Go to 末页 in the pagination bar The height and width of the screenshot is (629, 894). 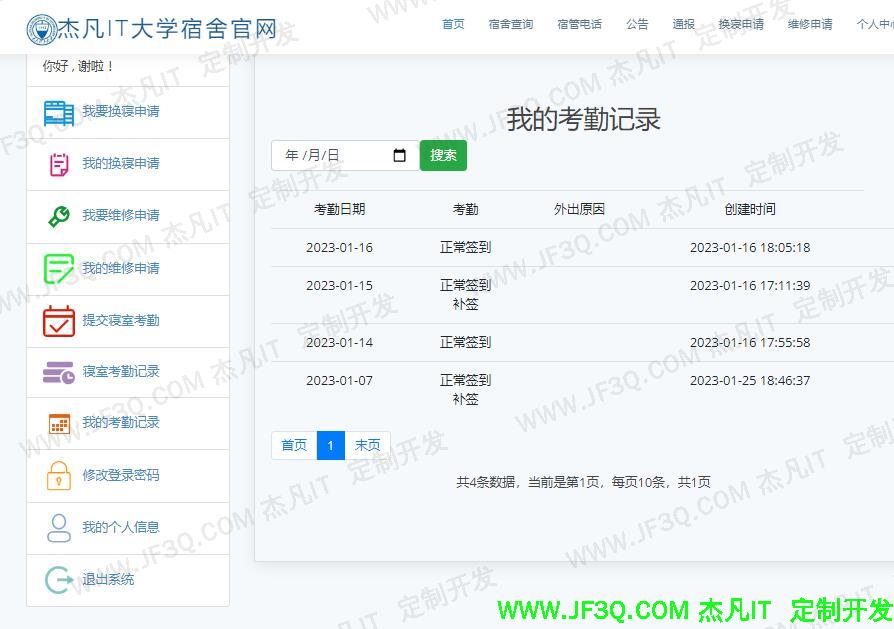click(x=368, y=445)
